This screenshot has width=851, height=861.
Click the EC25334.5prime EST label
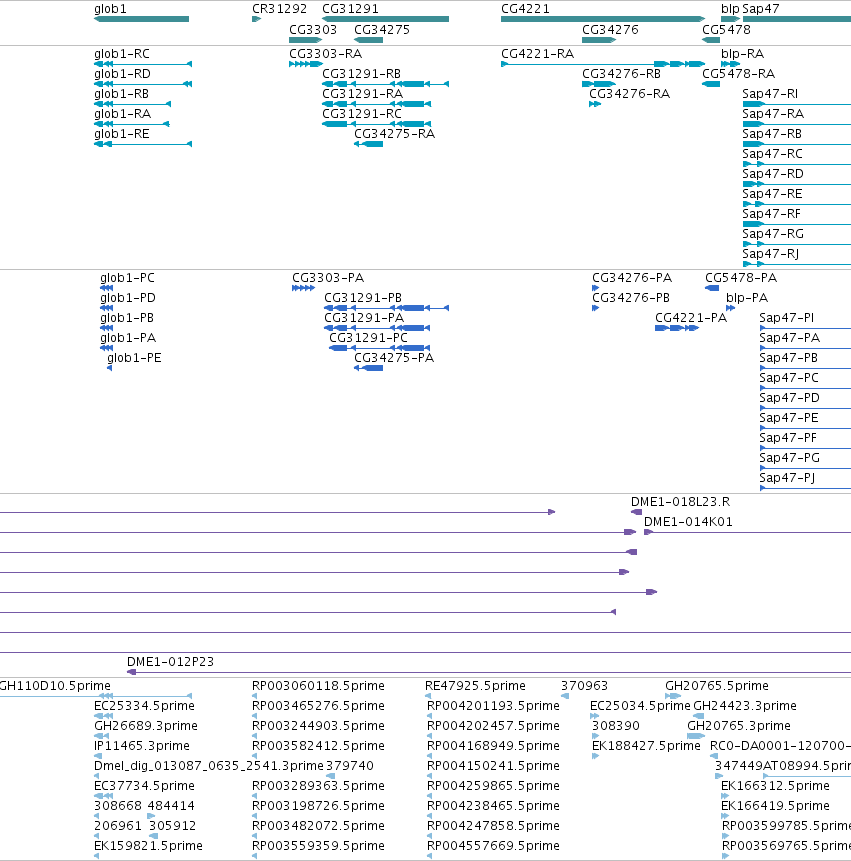point(144,706)
